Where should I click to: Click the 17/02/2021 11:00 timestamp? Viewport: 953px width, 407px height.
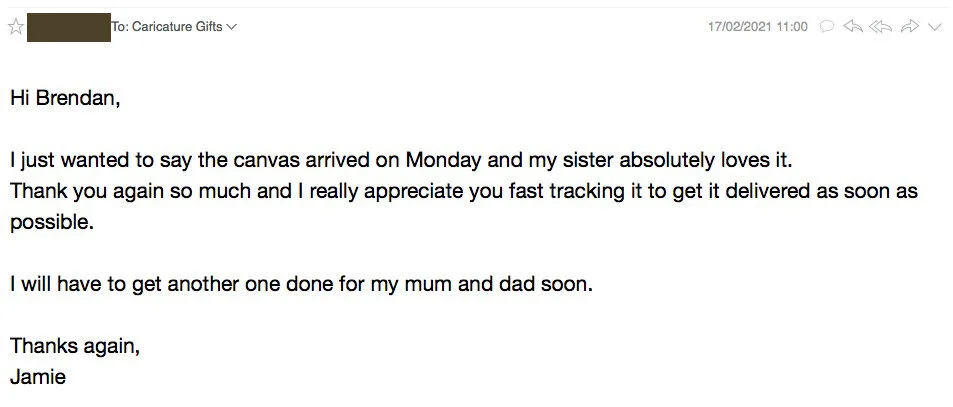pos(757,27)
